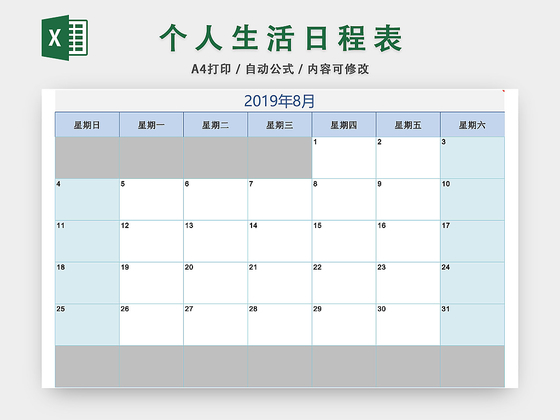This screenshot has width=560, height=420.
Task: Select the day 13 calendar cell
Action: pyautogui.click(x=215, y=241)
